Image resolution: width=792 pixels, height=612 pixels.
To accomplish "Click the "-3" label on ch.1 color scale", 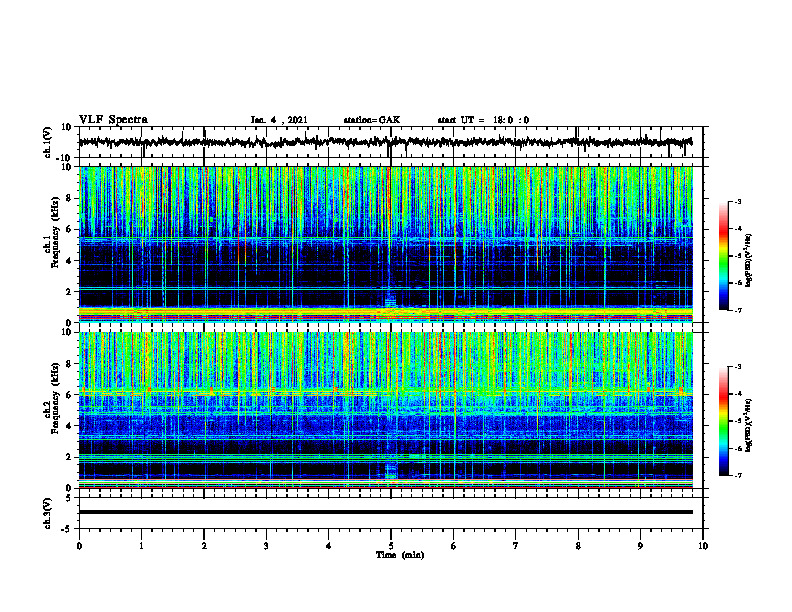I will [738, 201].
